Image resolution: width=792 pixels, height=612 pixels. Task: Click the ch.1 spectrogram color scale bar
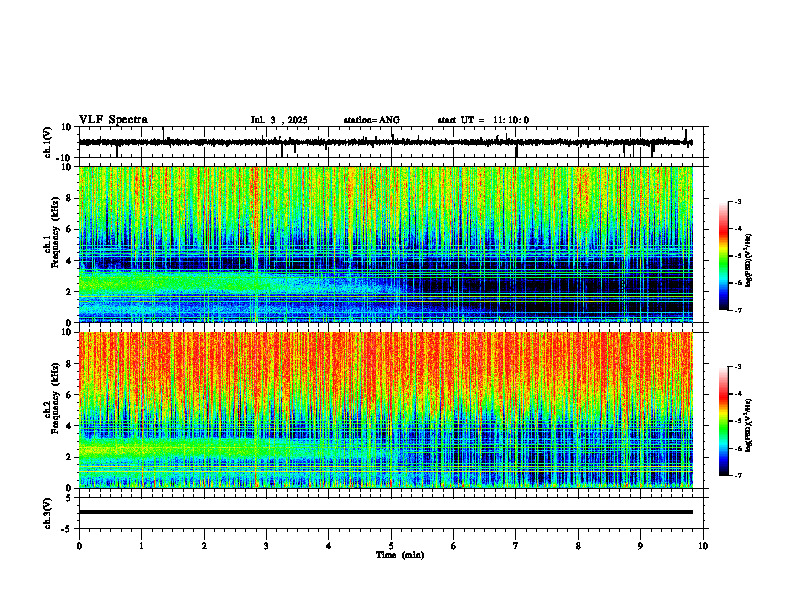pos(723,256)
